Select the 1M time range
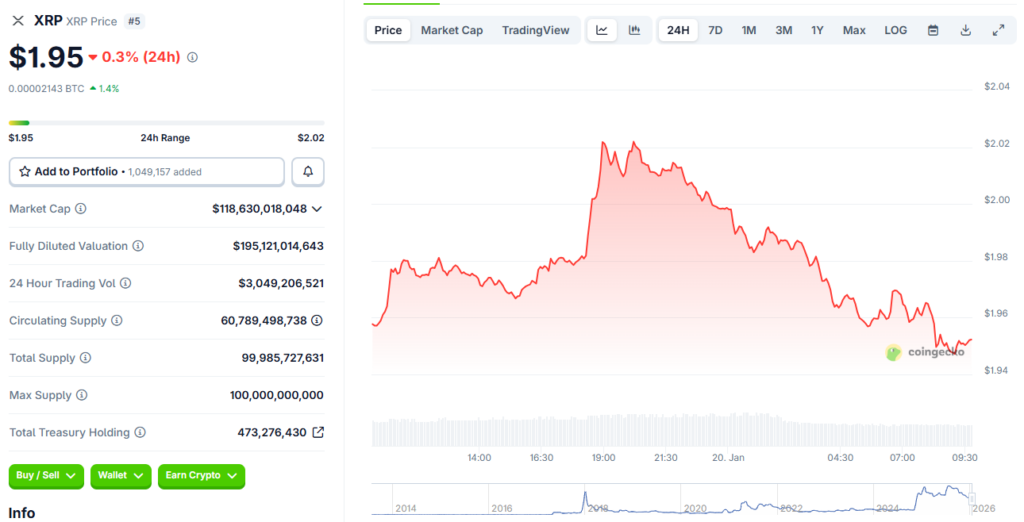Viewport: 1024px width, 522px height. [x=748, y=30]
